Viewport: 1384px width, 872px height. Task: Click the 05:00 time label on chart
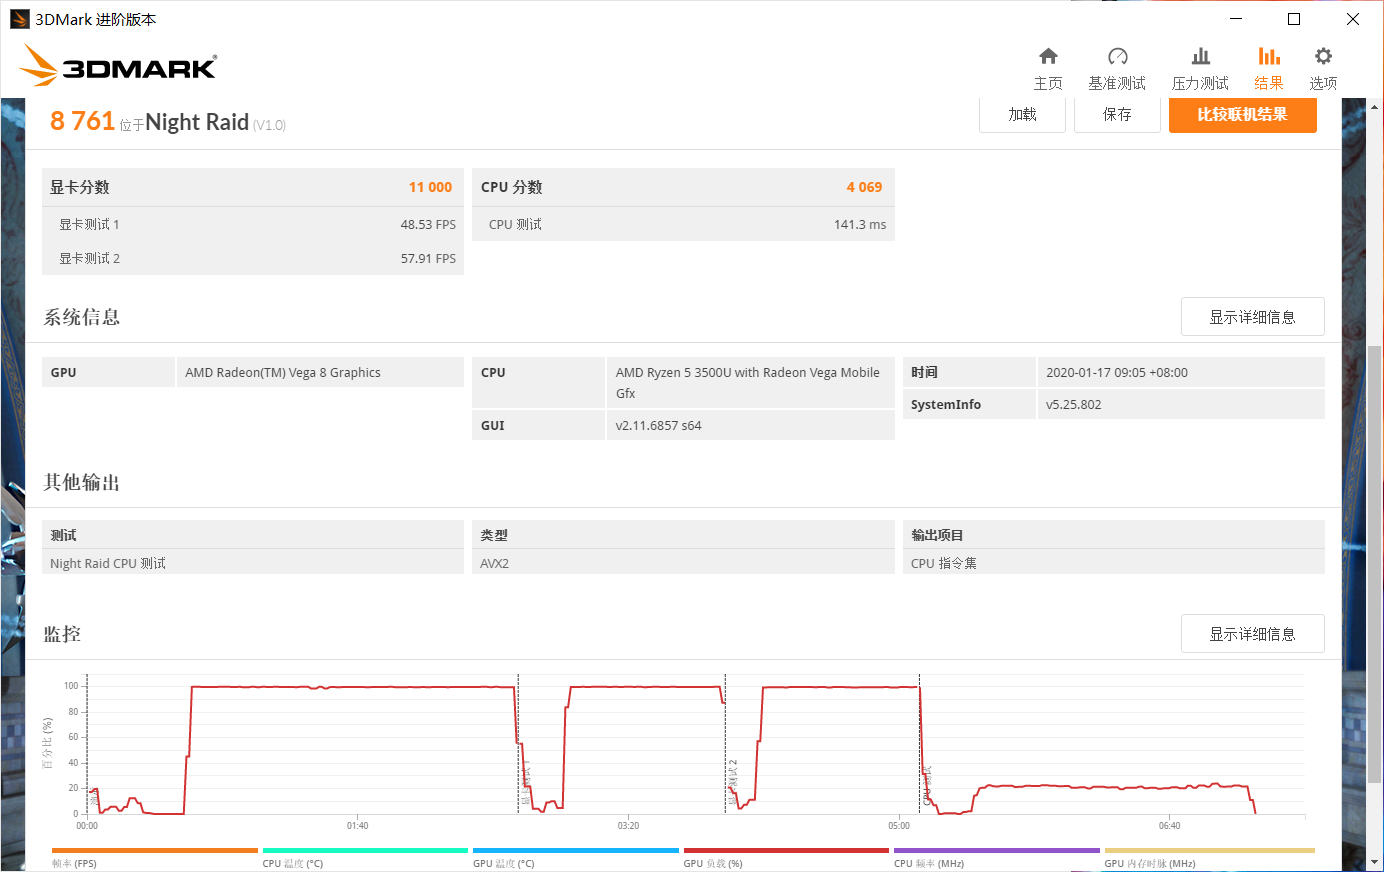click(x=899, y=826)
